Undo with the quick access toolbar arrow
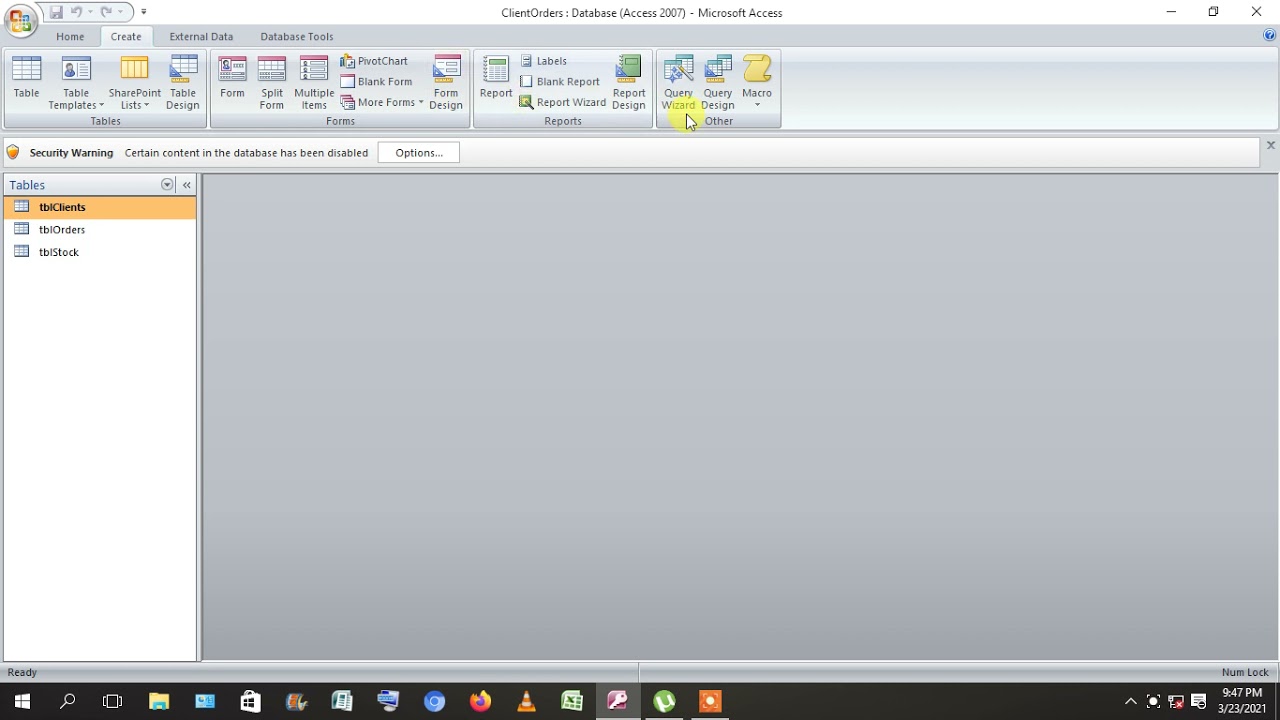Viewport: 1280px width, 720px height. (75, 12)
